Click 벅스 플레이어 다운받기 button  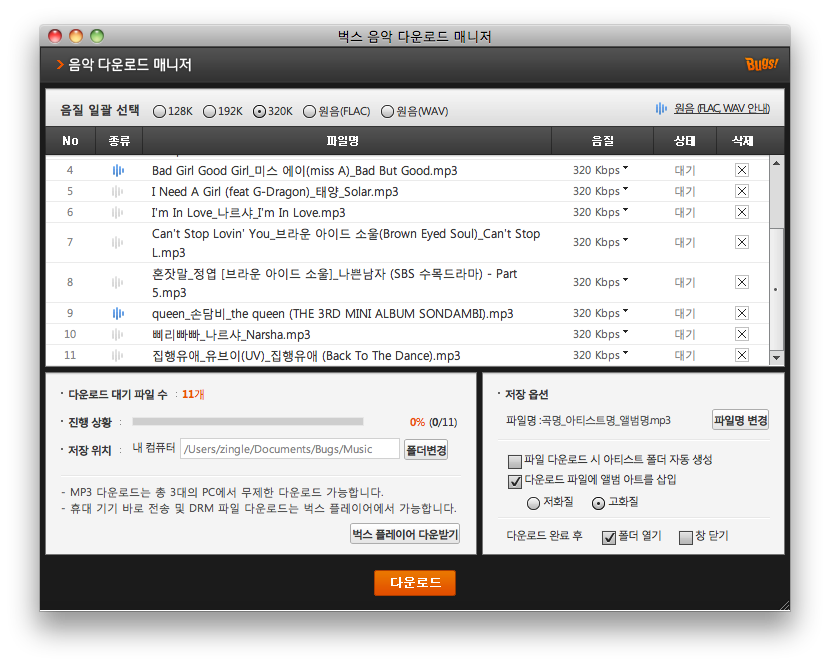point(405,534)
